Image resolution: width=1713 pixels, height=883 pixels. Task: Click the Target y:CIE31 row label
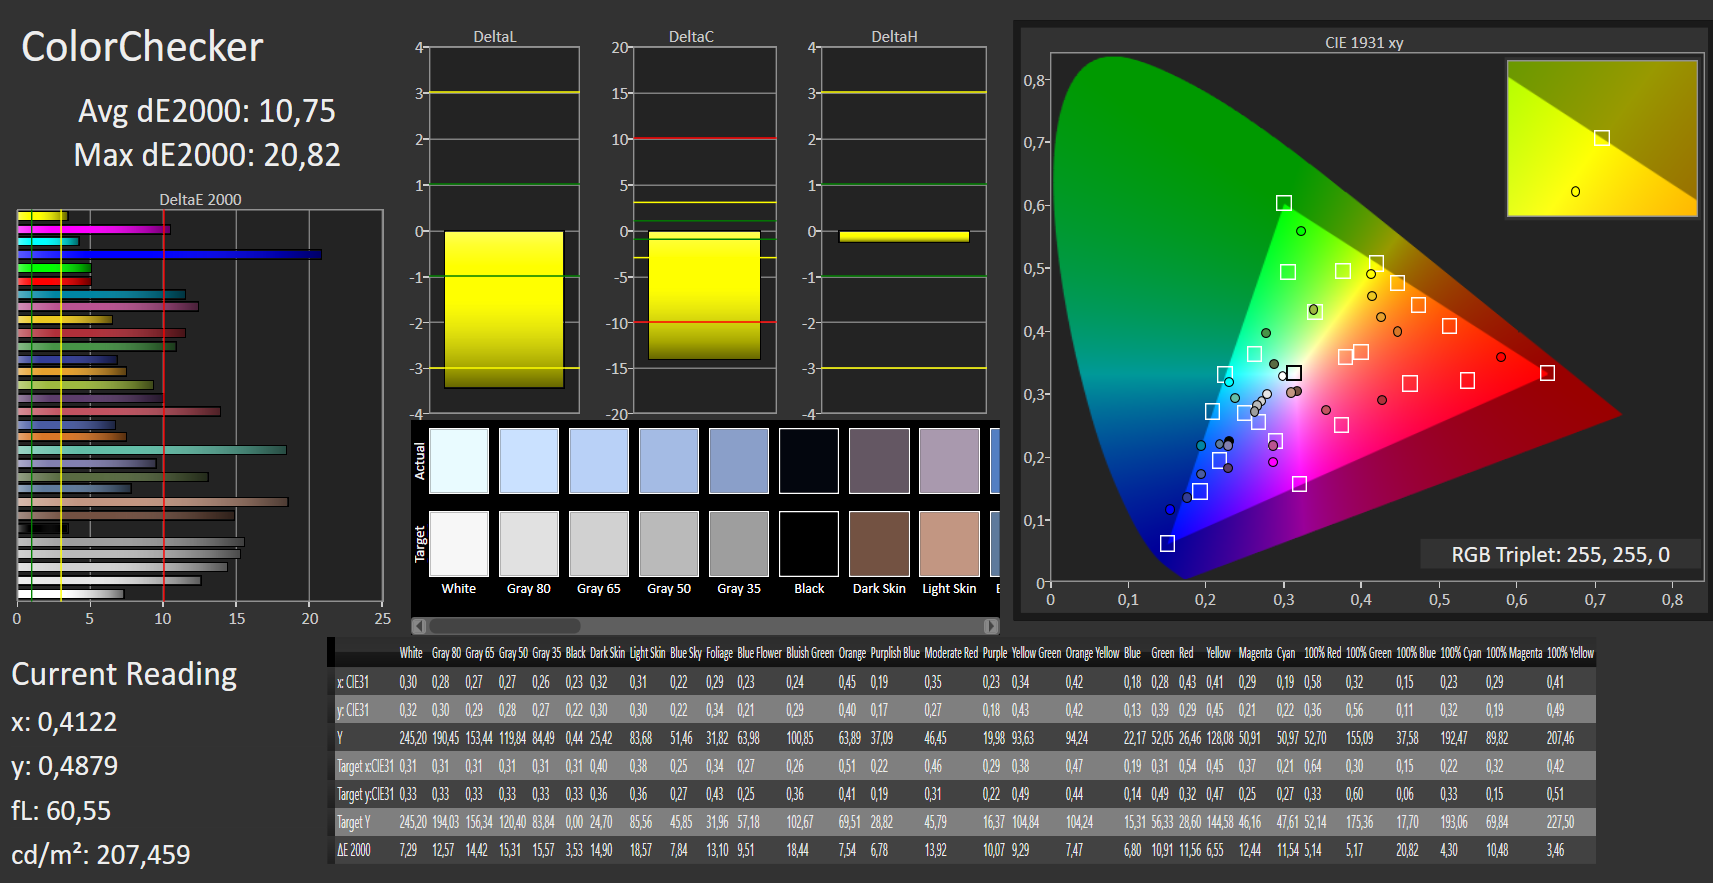click(x=364, y=794)
